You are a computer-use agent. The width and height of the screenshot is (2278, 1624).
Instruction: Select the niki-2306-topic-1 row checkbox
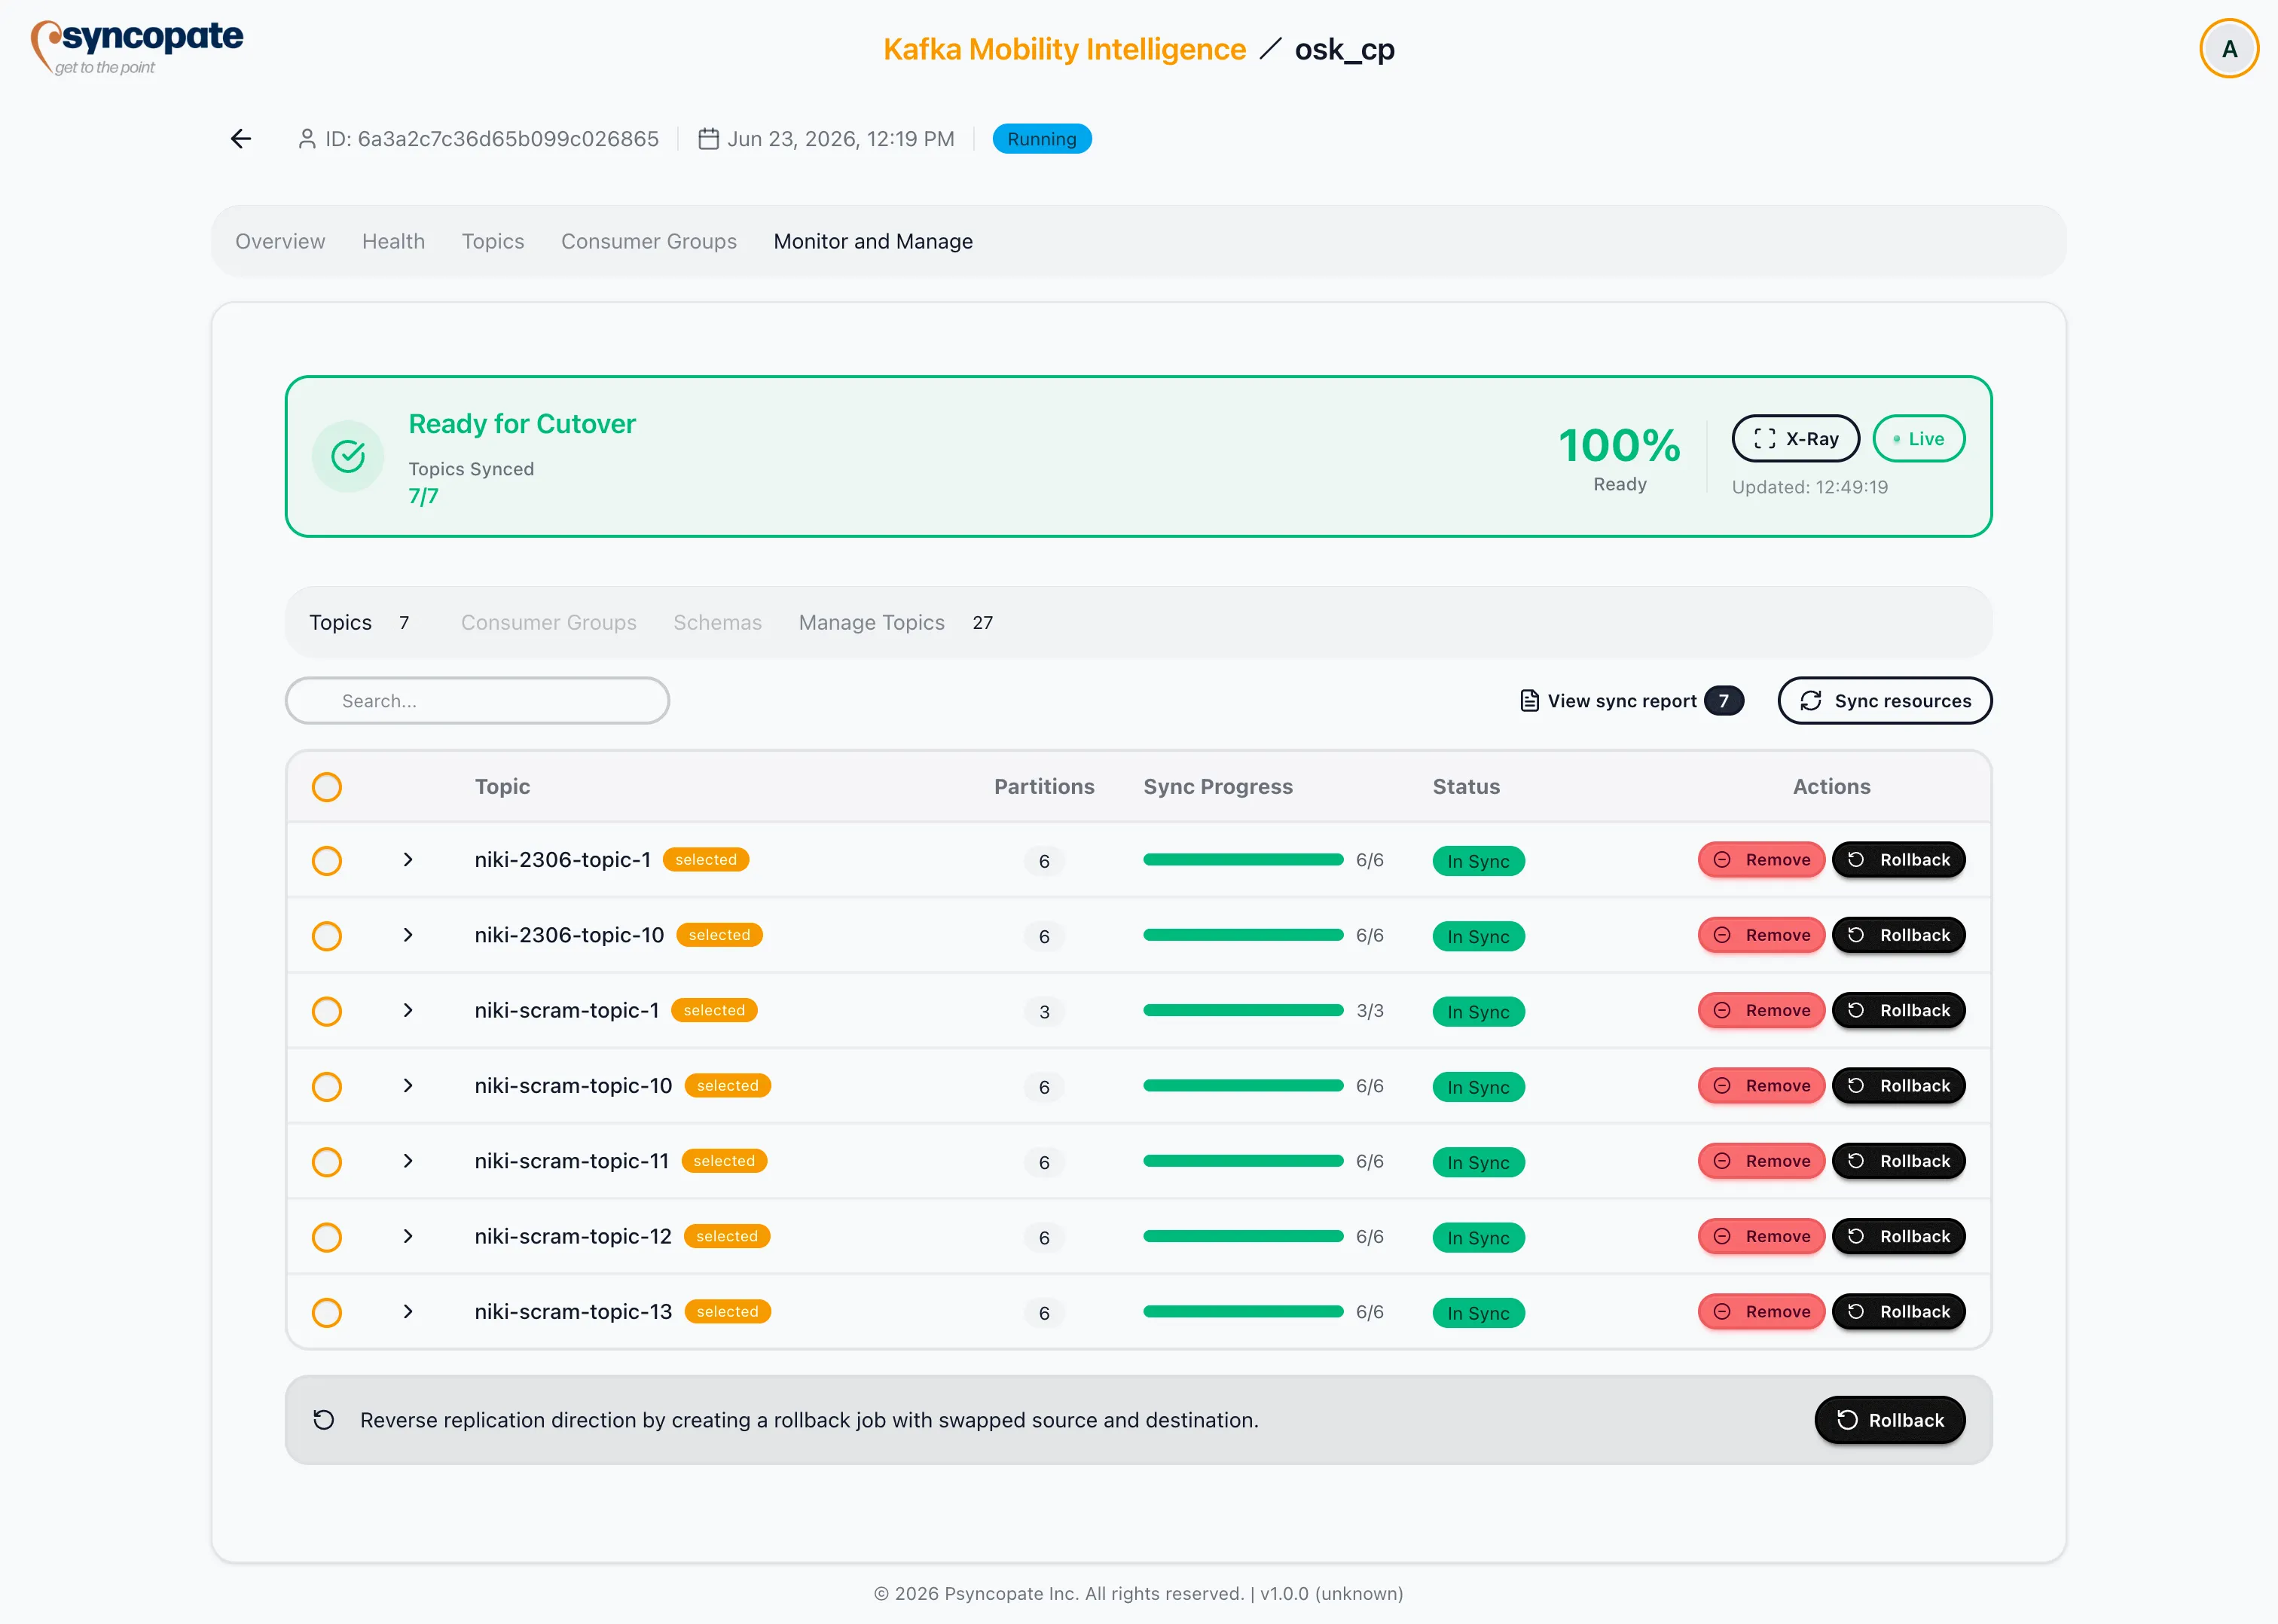click(x=327, y=861)
